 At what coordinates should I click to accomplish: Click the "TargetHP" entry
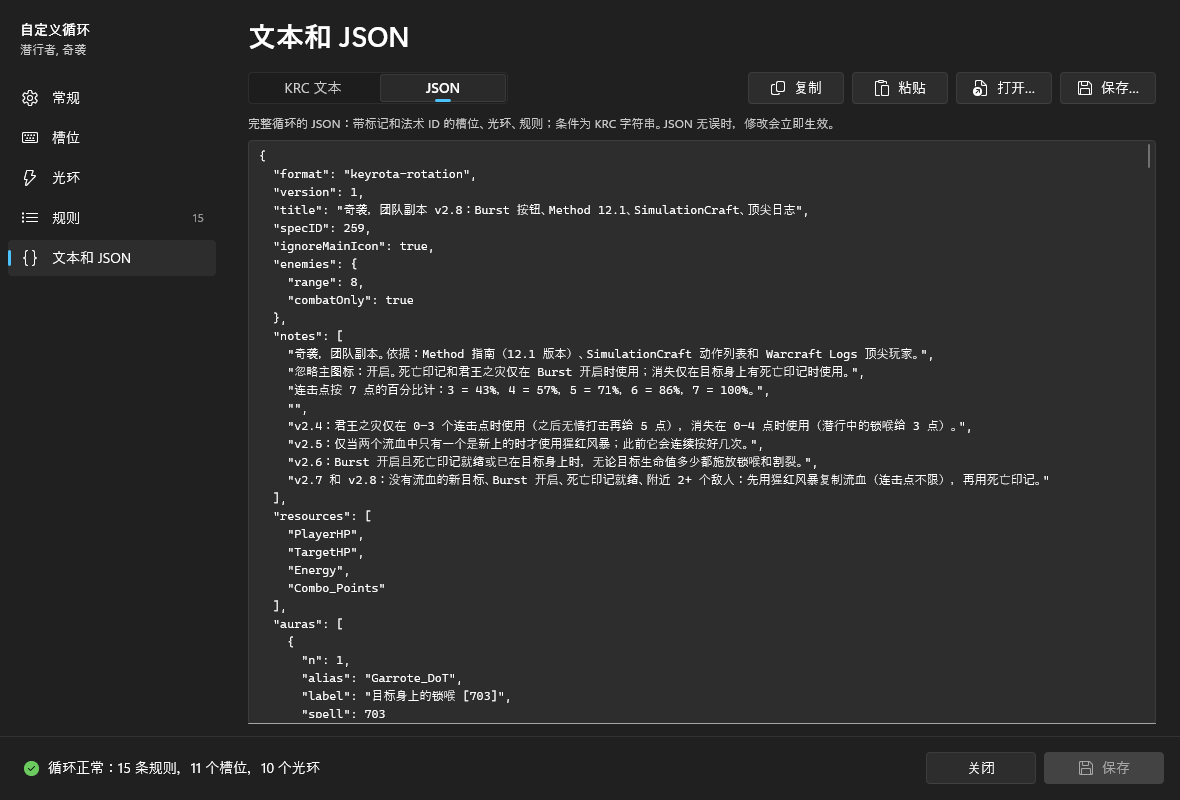[326, 552]
